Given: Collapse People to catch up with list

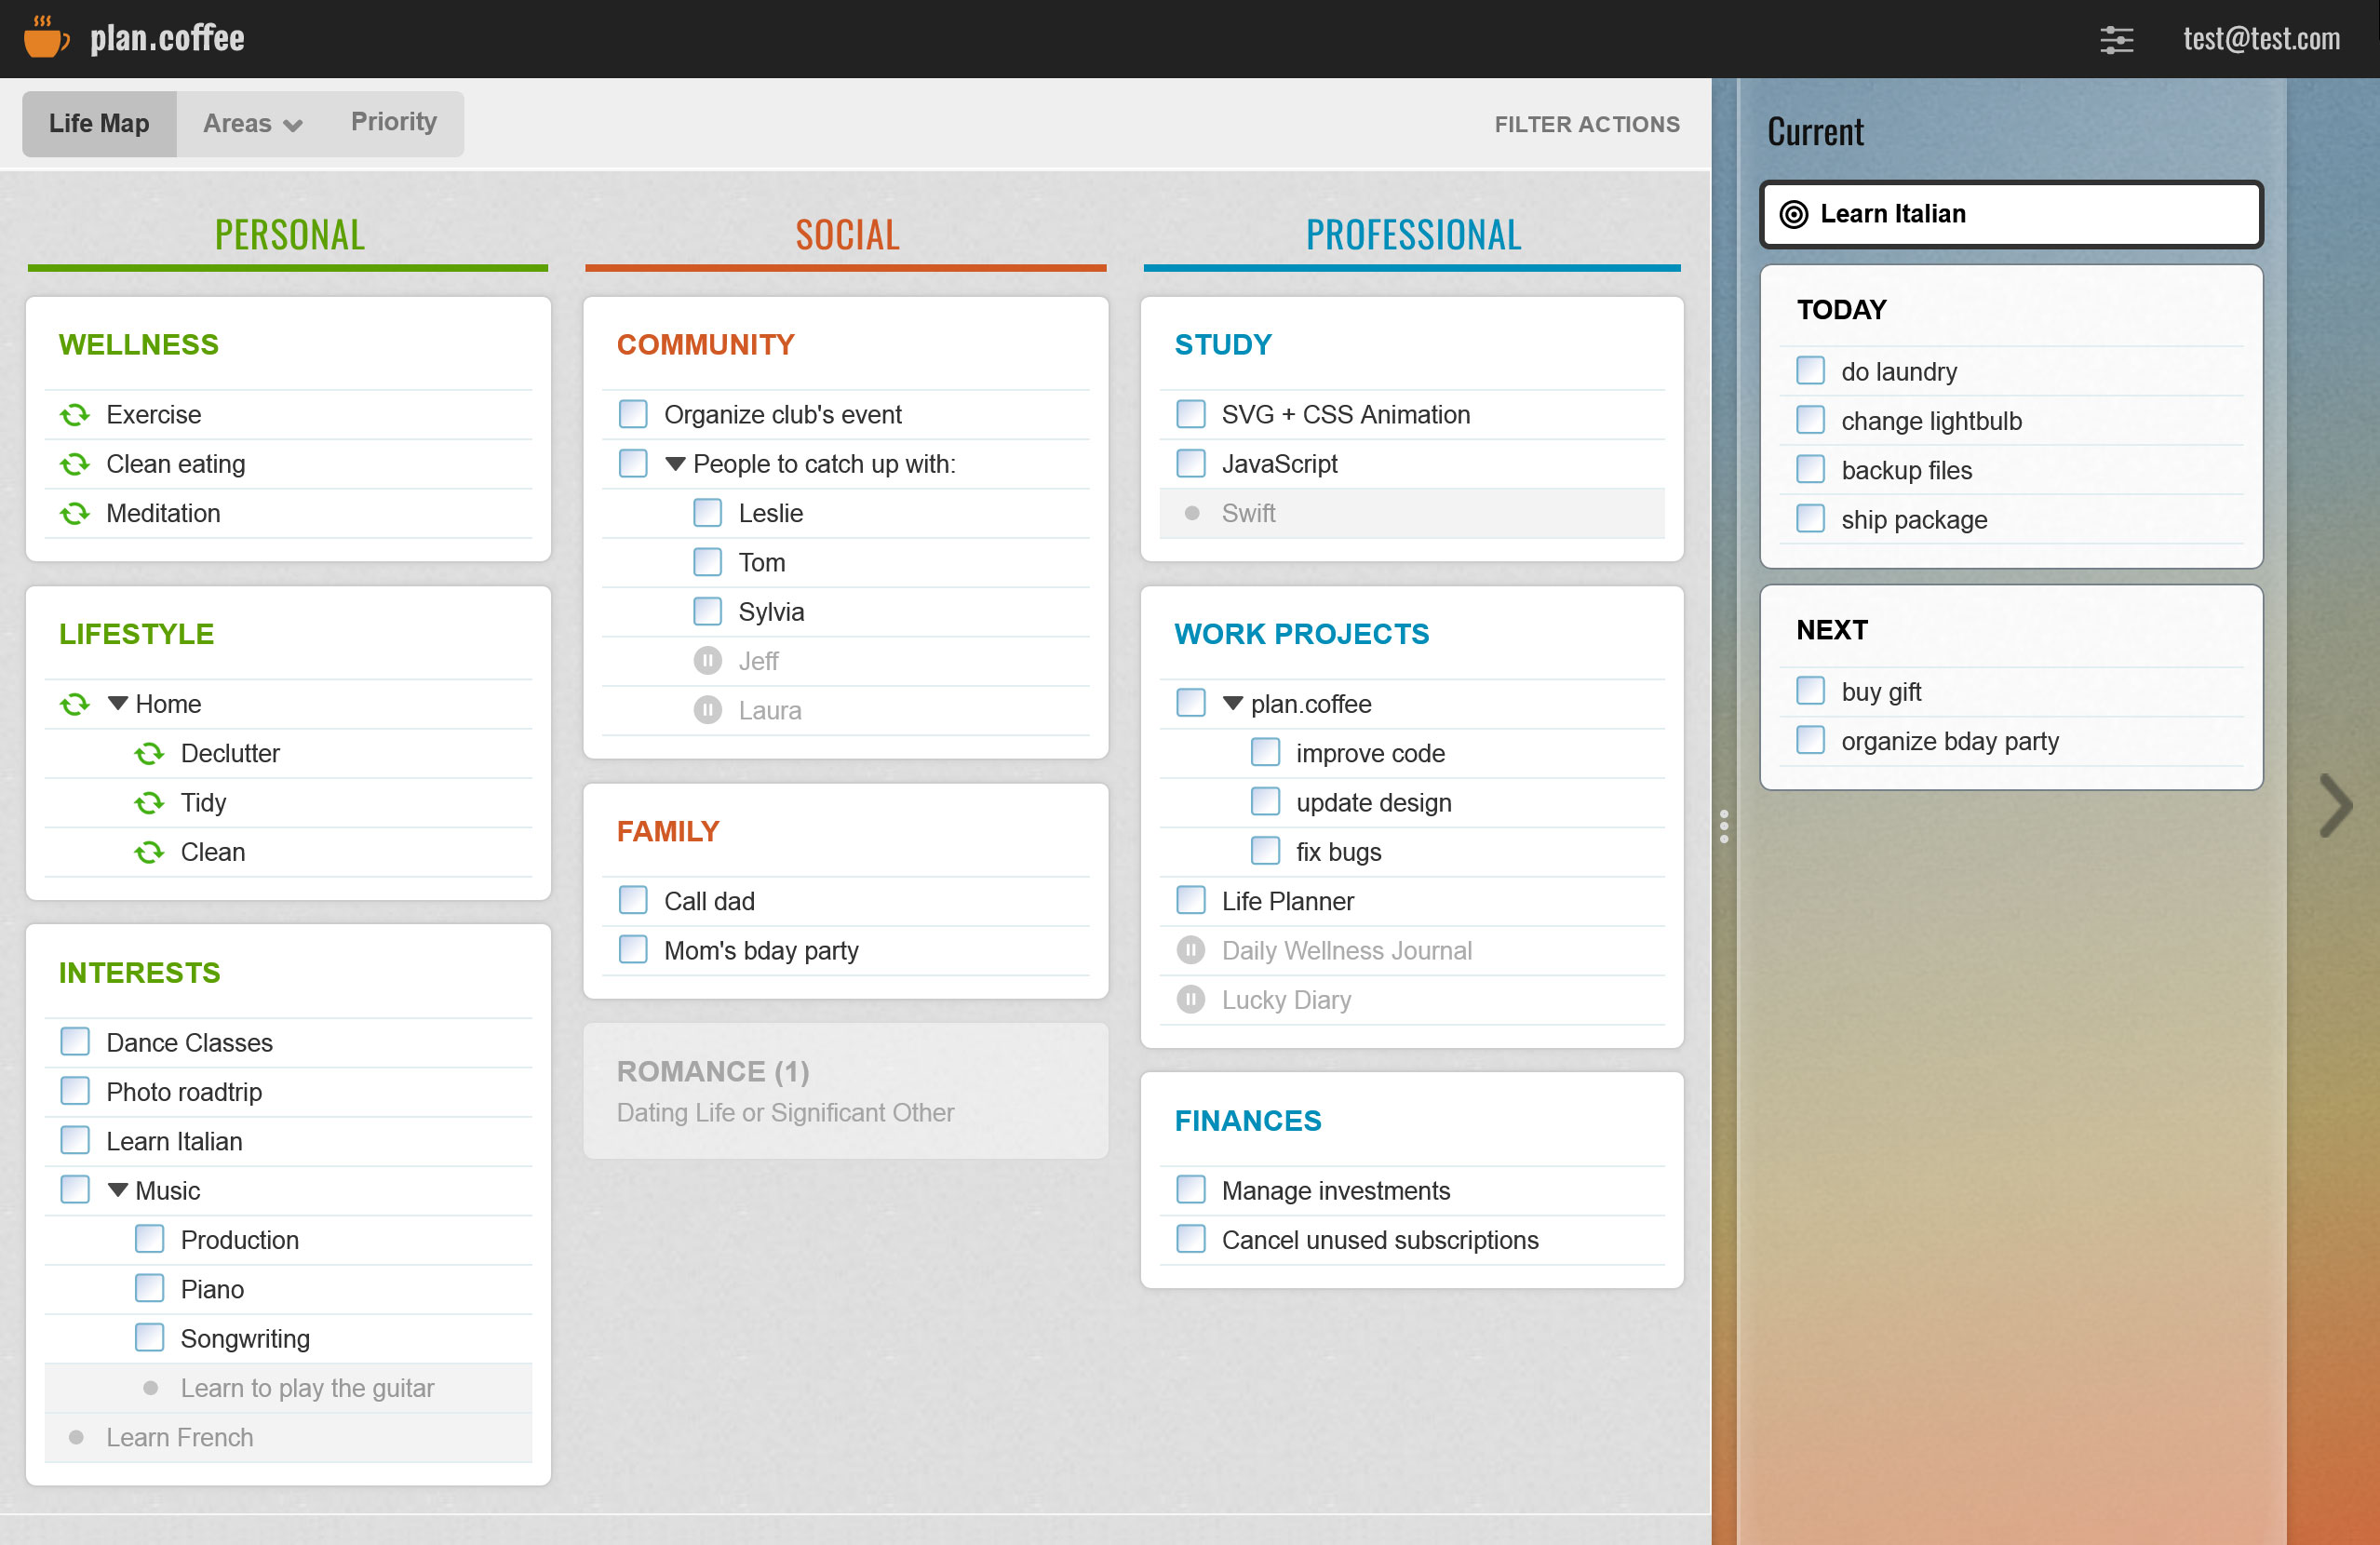Looking at the screenshot, I should tap(675, 464).
